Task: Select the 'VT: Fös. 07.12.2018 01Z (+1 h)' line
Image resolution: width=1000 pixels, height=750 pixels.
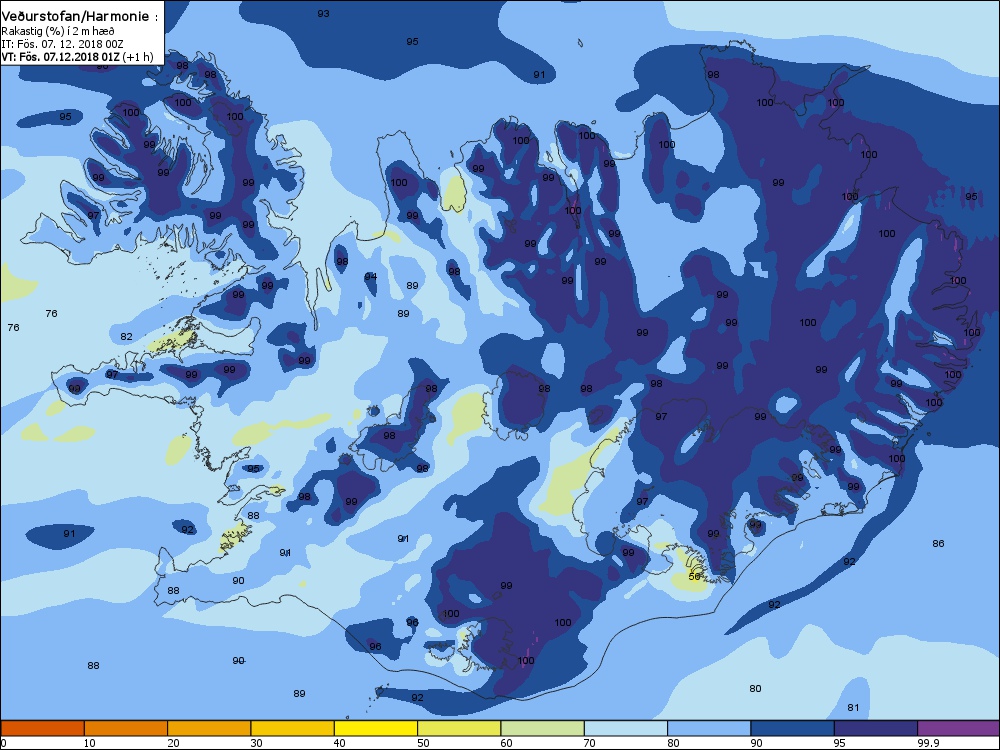Action: click(x=78, y=57)
